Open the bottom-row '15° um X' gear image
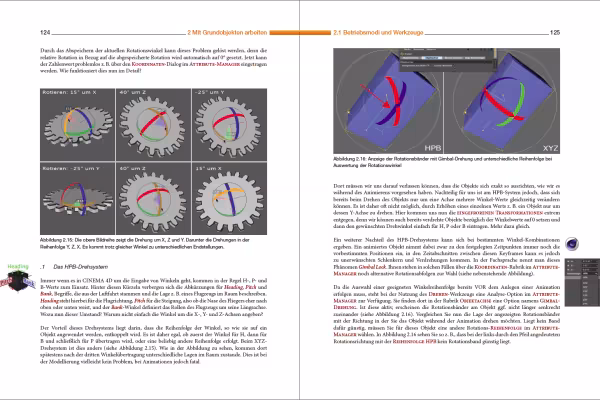Viewport: 600px width, 400px height. point(229,199)
